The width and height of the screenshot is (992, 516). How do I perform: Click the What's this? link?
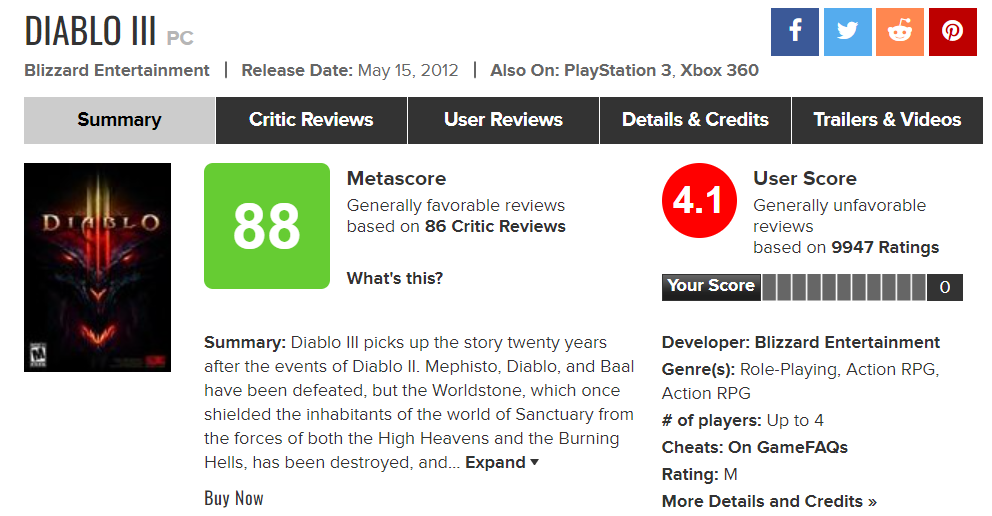coord(395,278)
